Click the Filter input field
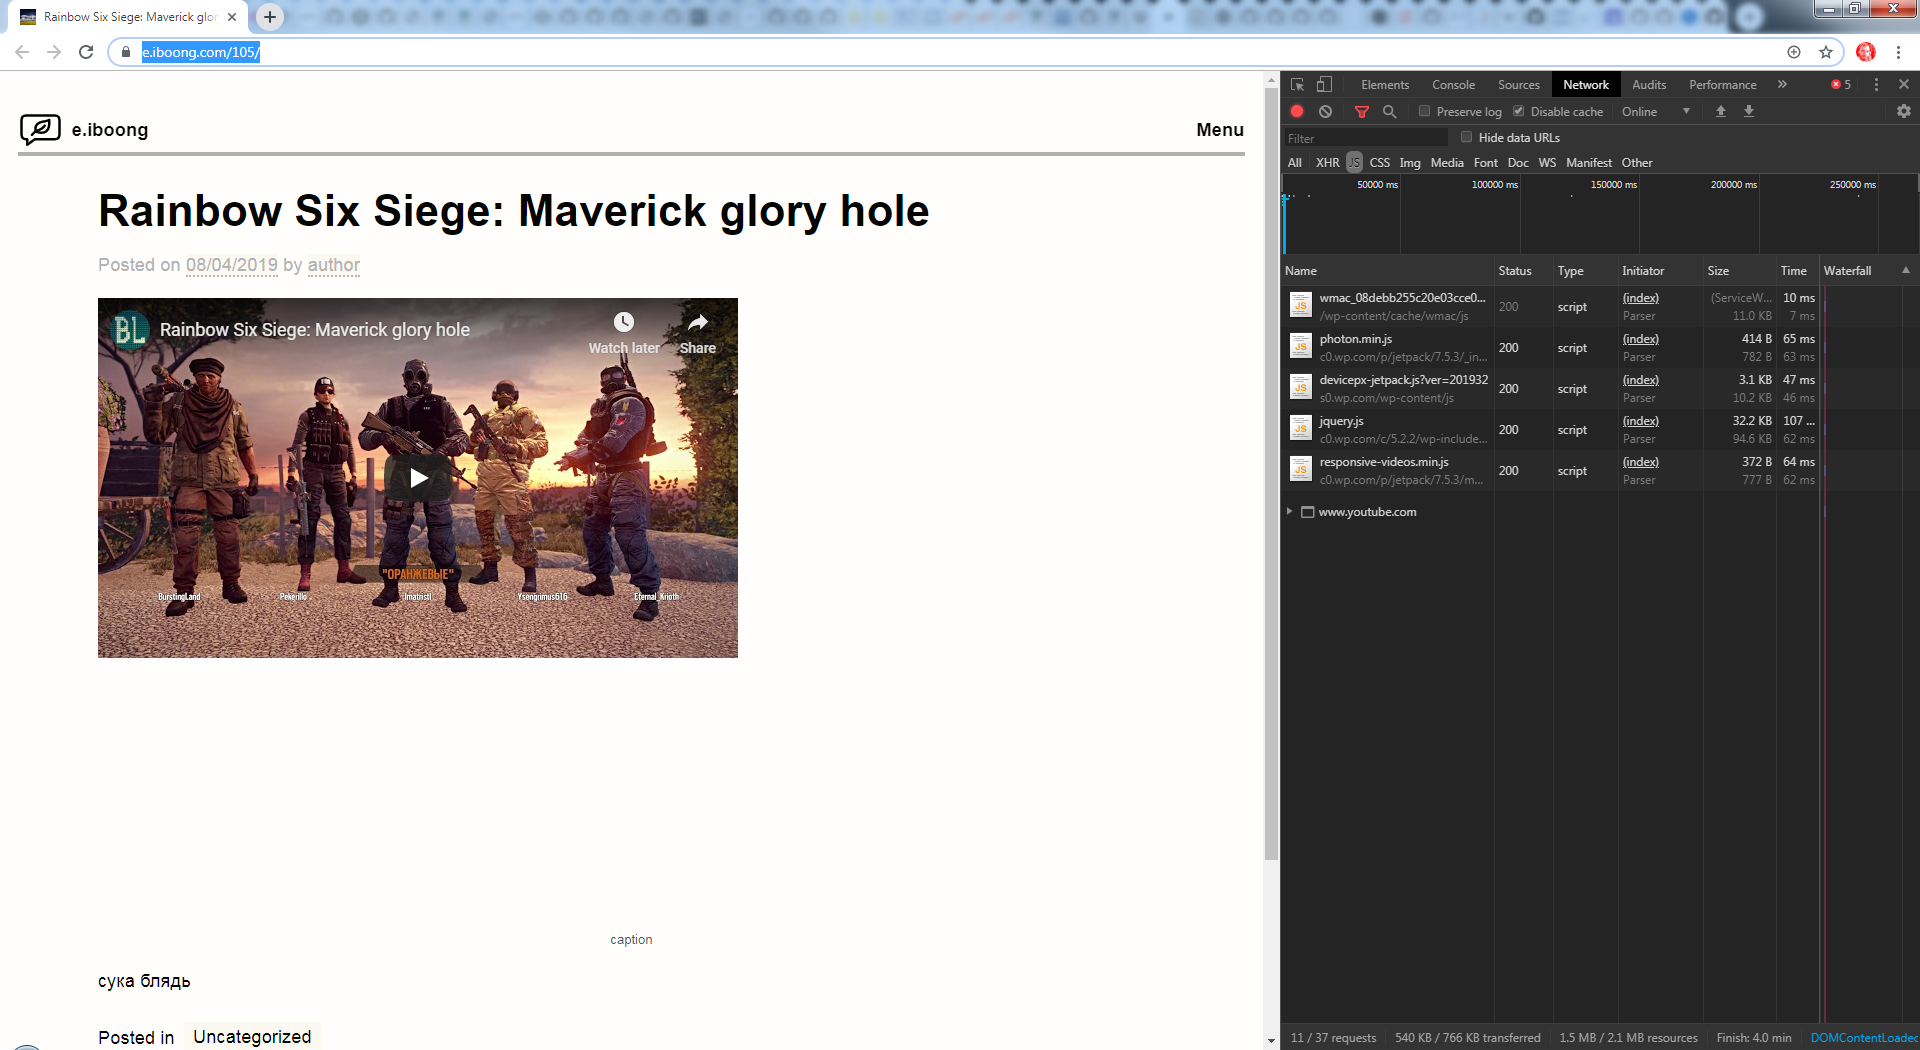 coord(1366,138)
